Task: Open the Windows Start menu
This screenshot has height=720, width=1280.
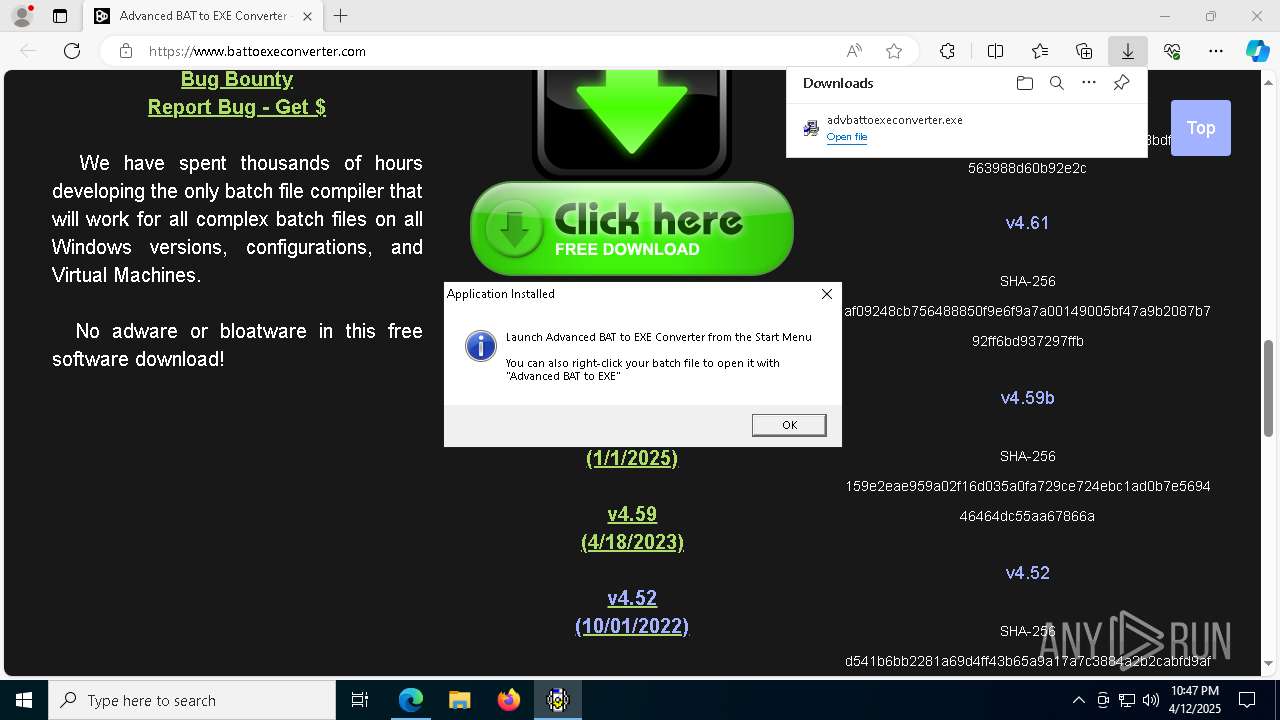Action: coord(24,700)
